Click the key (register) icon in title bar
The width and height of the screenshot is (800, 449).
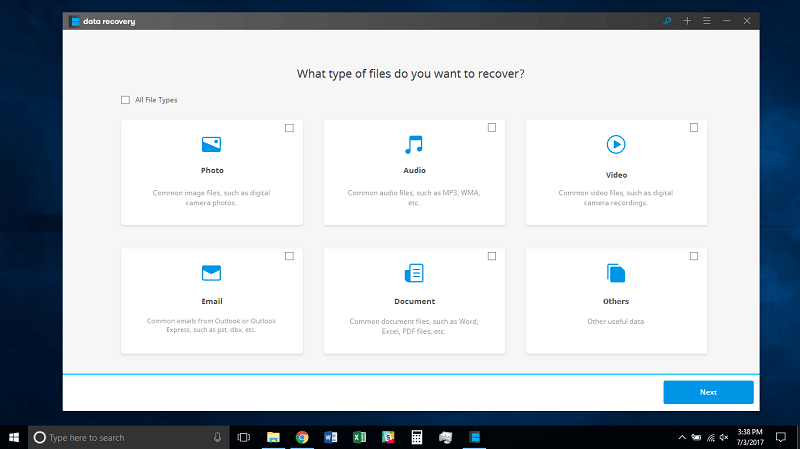[667, 20]
